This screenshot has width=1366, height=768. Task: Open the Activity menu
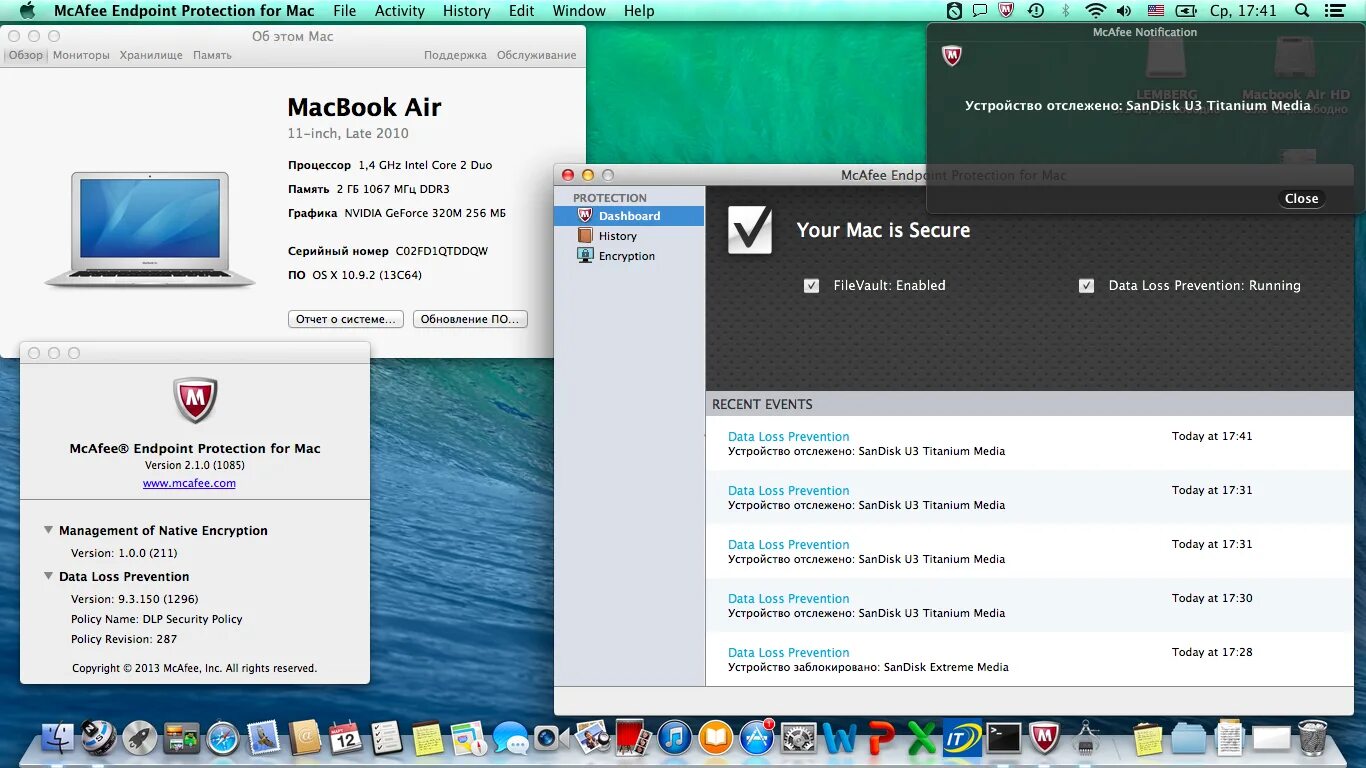400,11
